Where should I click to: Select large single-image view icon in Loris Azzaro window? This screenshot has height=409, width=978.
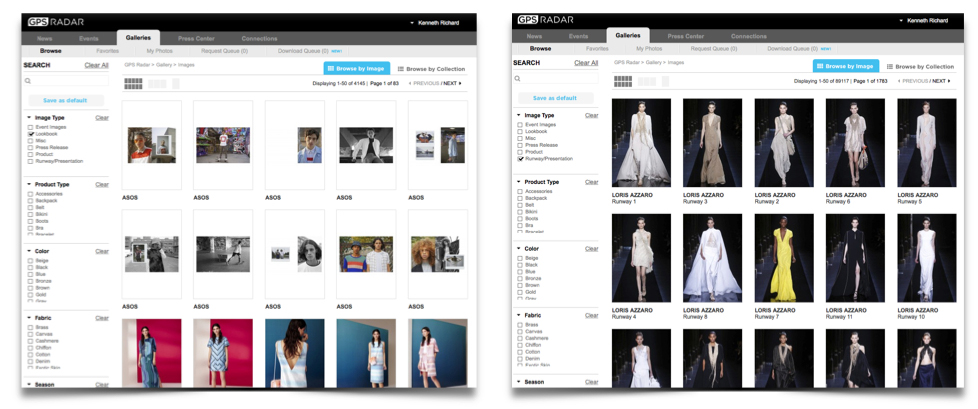coord(666,81)
